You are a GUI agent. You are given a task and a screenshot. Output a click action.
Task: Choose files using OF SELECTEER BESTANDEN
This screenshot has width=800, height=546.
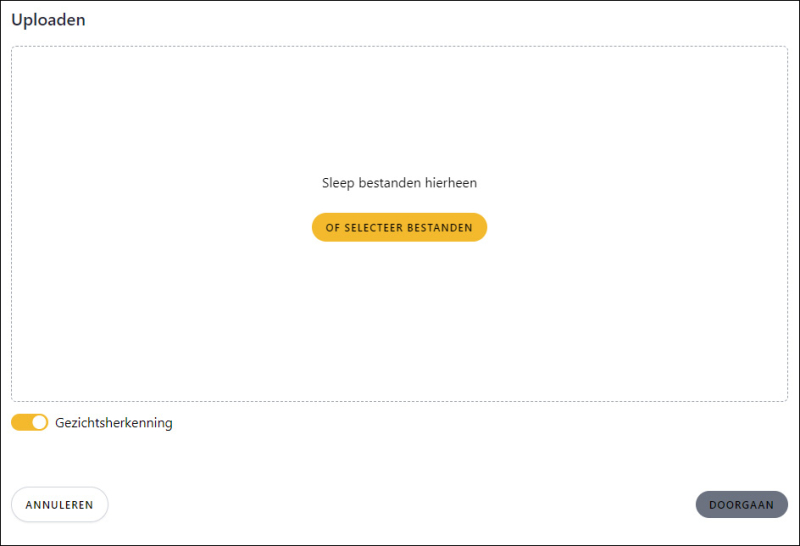tap(399, 227)
